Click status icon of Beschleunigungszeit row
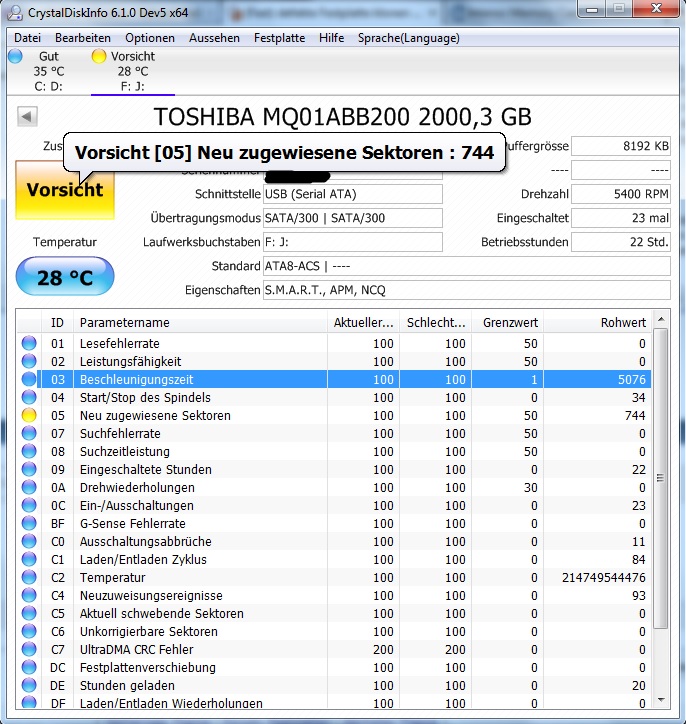686x724 pixels. coord(29,379)
